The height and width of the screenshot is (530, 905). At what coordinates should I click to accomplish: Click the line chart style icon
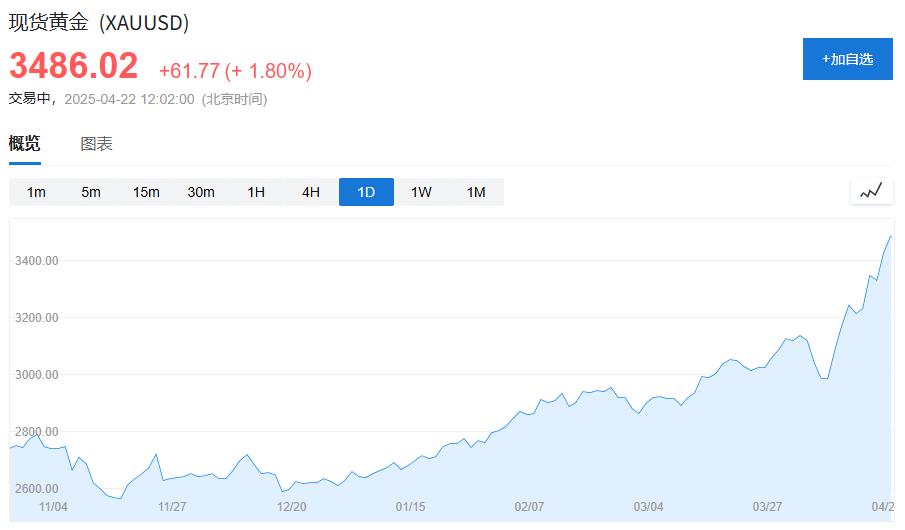871,191
